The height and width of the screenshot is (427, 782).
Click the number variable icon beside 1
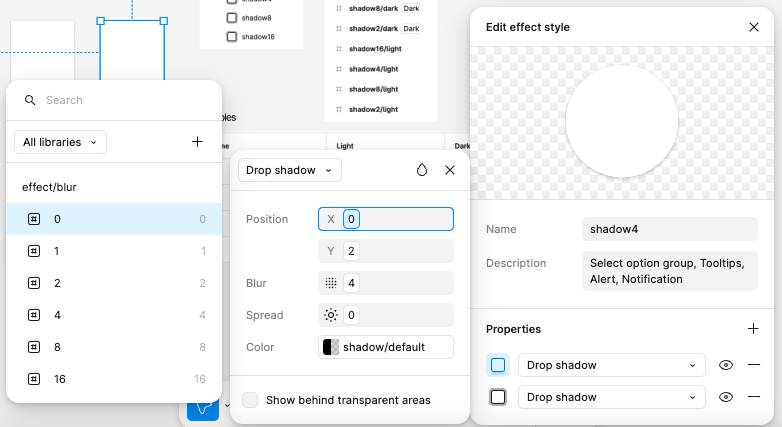[33, 251]
